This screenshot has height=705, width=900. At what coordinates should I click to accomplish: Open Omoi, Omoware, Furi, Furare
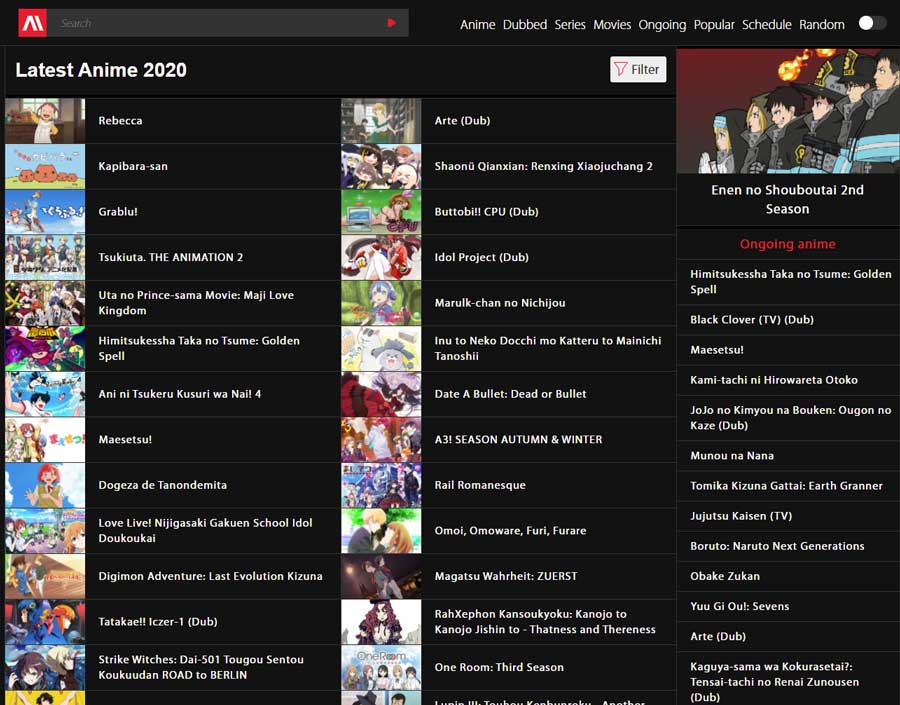pyautogui.click(x=510, y=530)
